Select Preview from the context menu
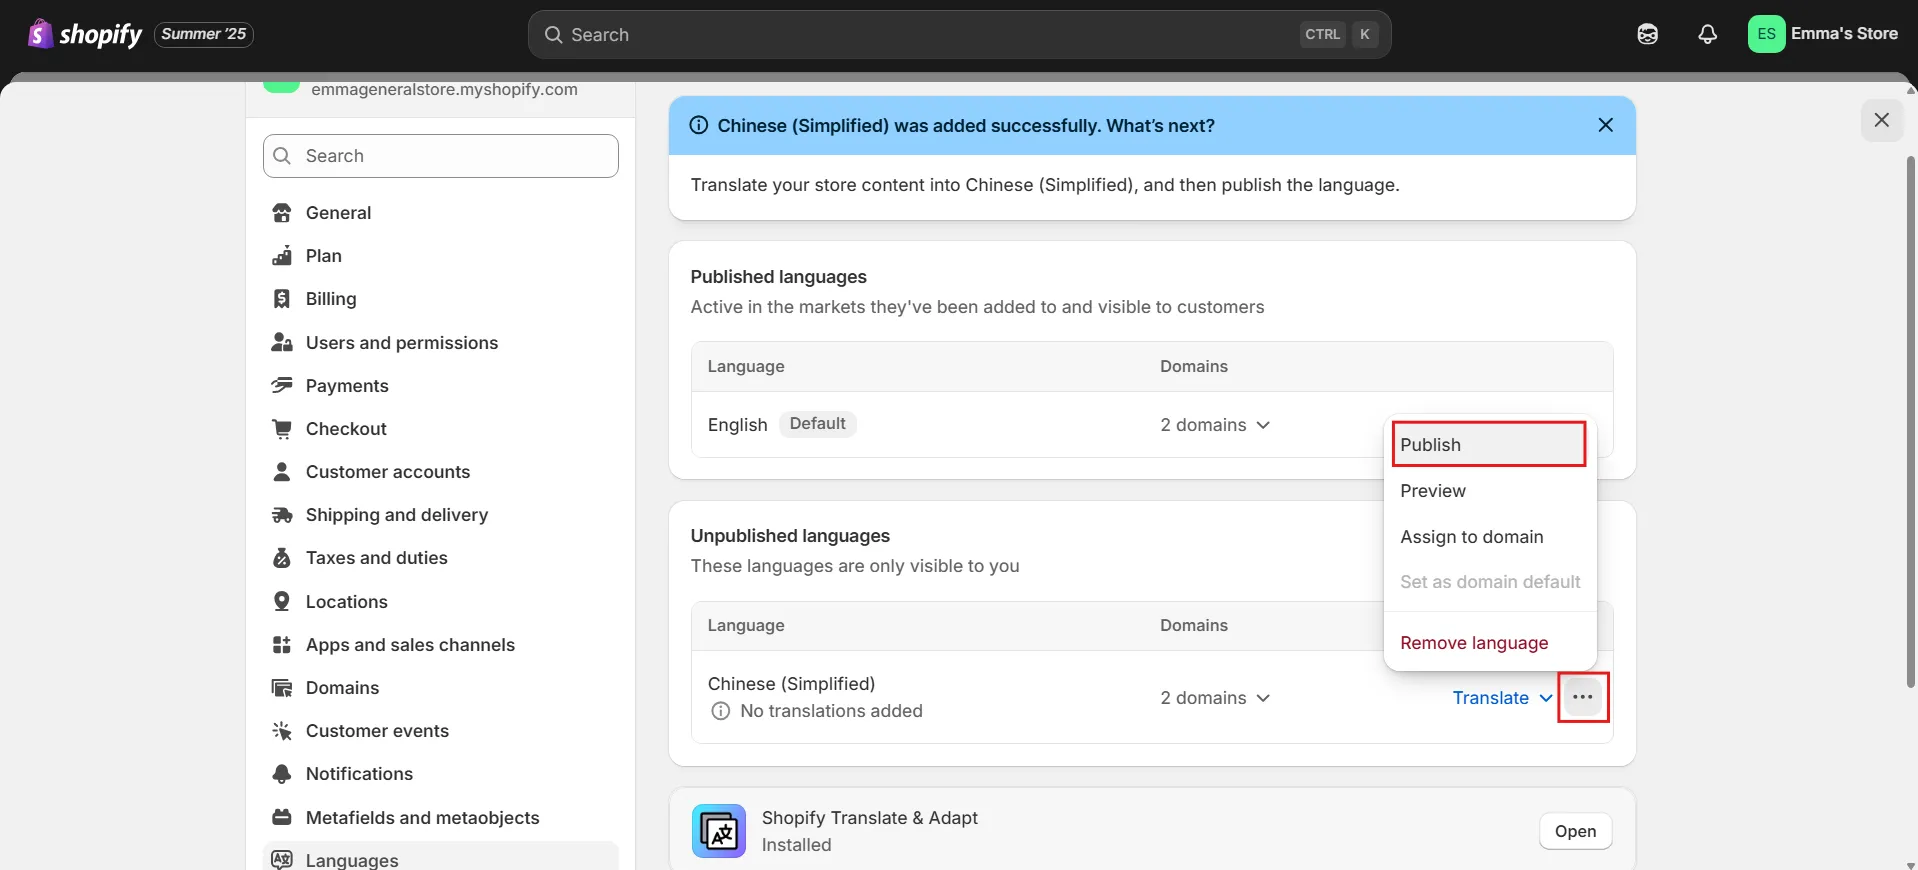Viewport: 1918px width, 870px height. pos(1489,491)
